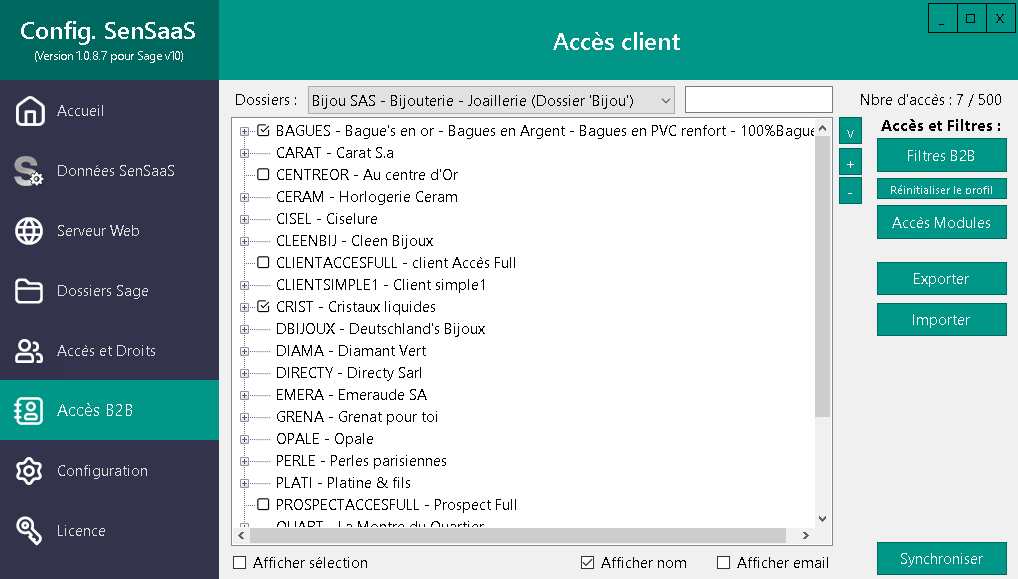Check the CLIENTACCESFULL checkbox
This screenshot has height=579, width=1018.
[x=263, y=263]
